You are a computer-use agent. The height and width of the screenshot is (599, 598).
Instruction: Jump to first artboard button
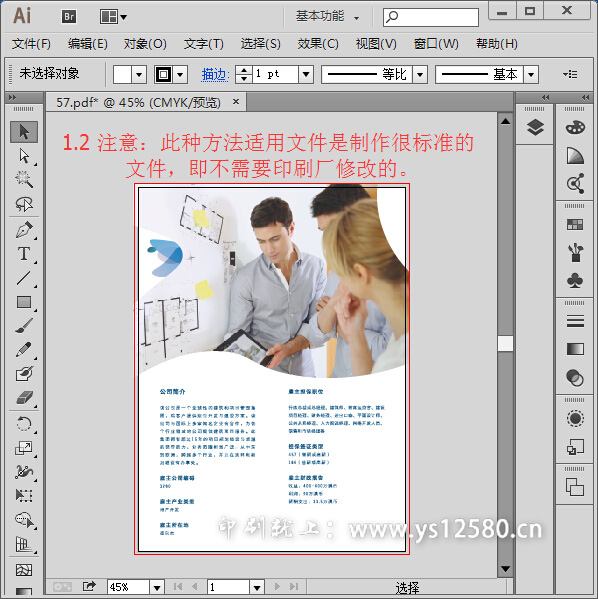[x=178, y=586]
